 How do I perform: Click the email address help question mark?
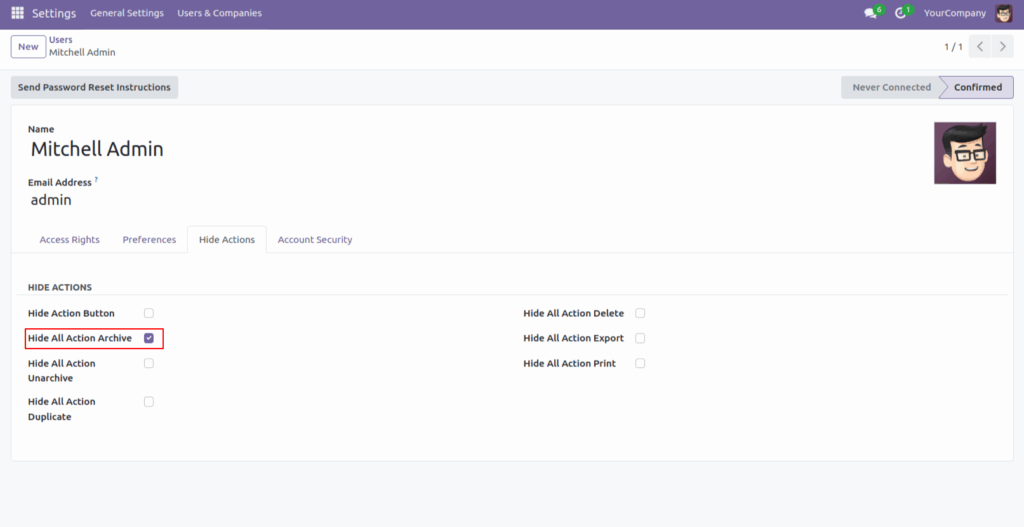96,179
